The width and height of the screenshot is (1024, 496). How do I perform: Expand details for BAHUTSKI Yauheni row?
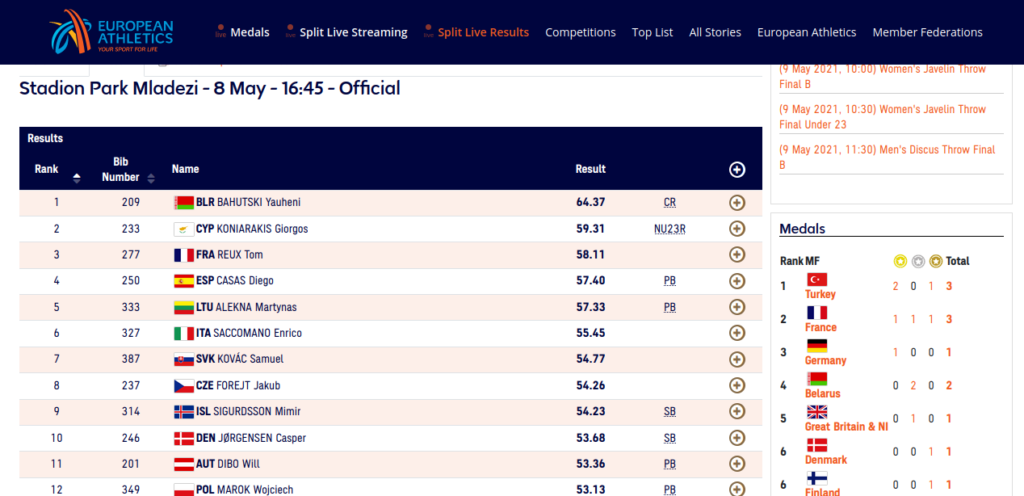[x=737, y=203]
